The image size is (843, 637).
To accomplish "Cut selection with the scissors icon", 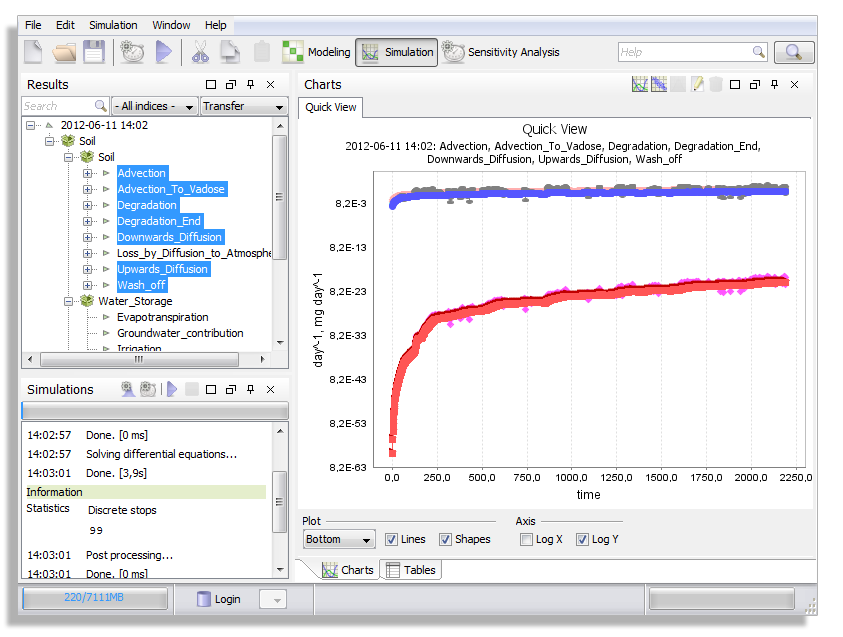I will pyautogui.click(x=200, y=52).
